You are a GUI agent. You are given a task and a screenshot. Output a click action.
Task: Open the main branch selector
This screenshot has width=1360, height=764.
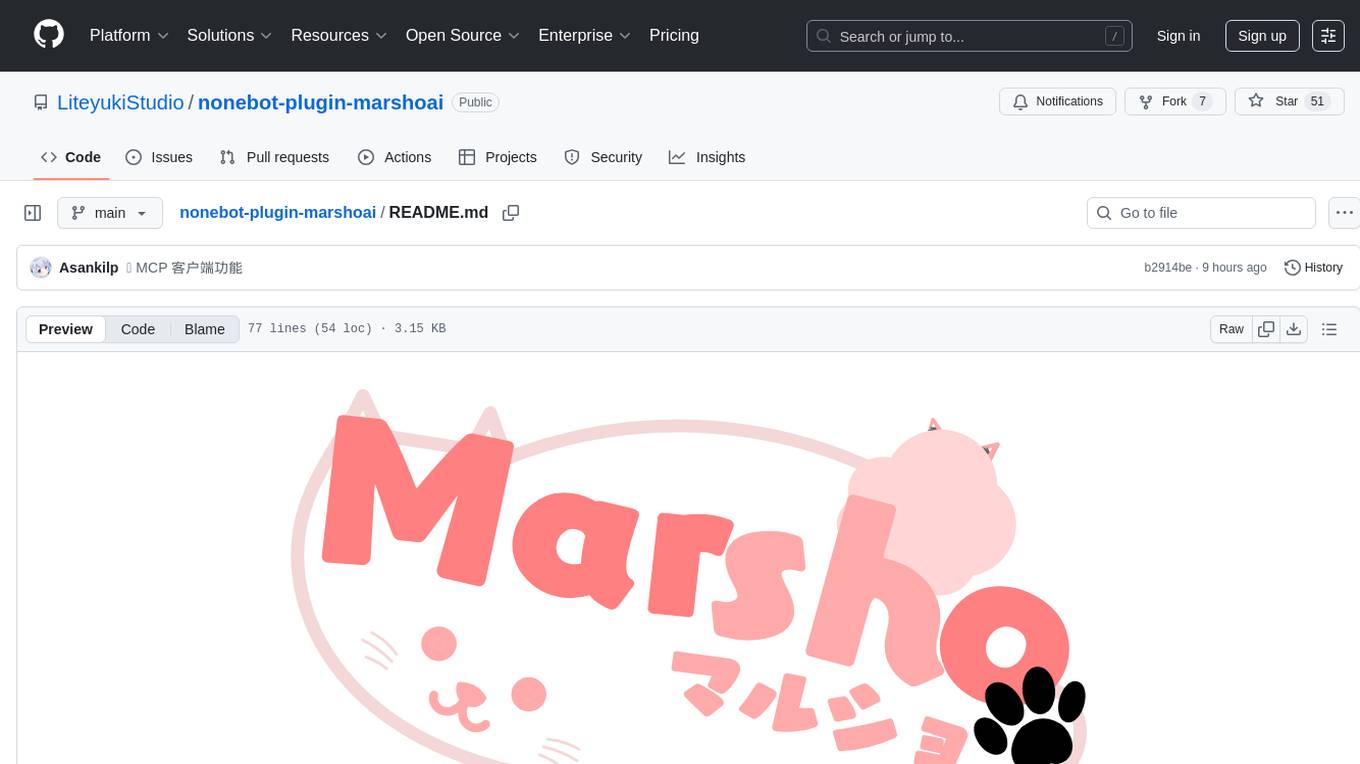[110, 213]
